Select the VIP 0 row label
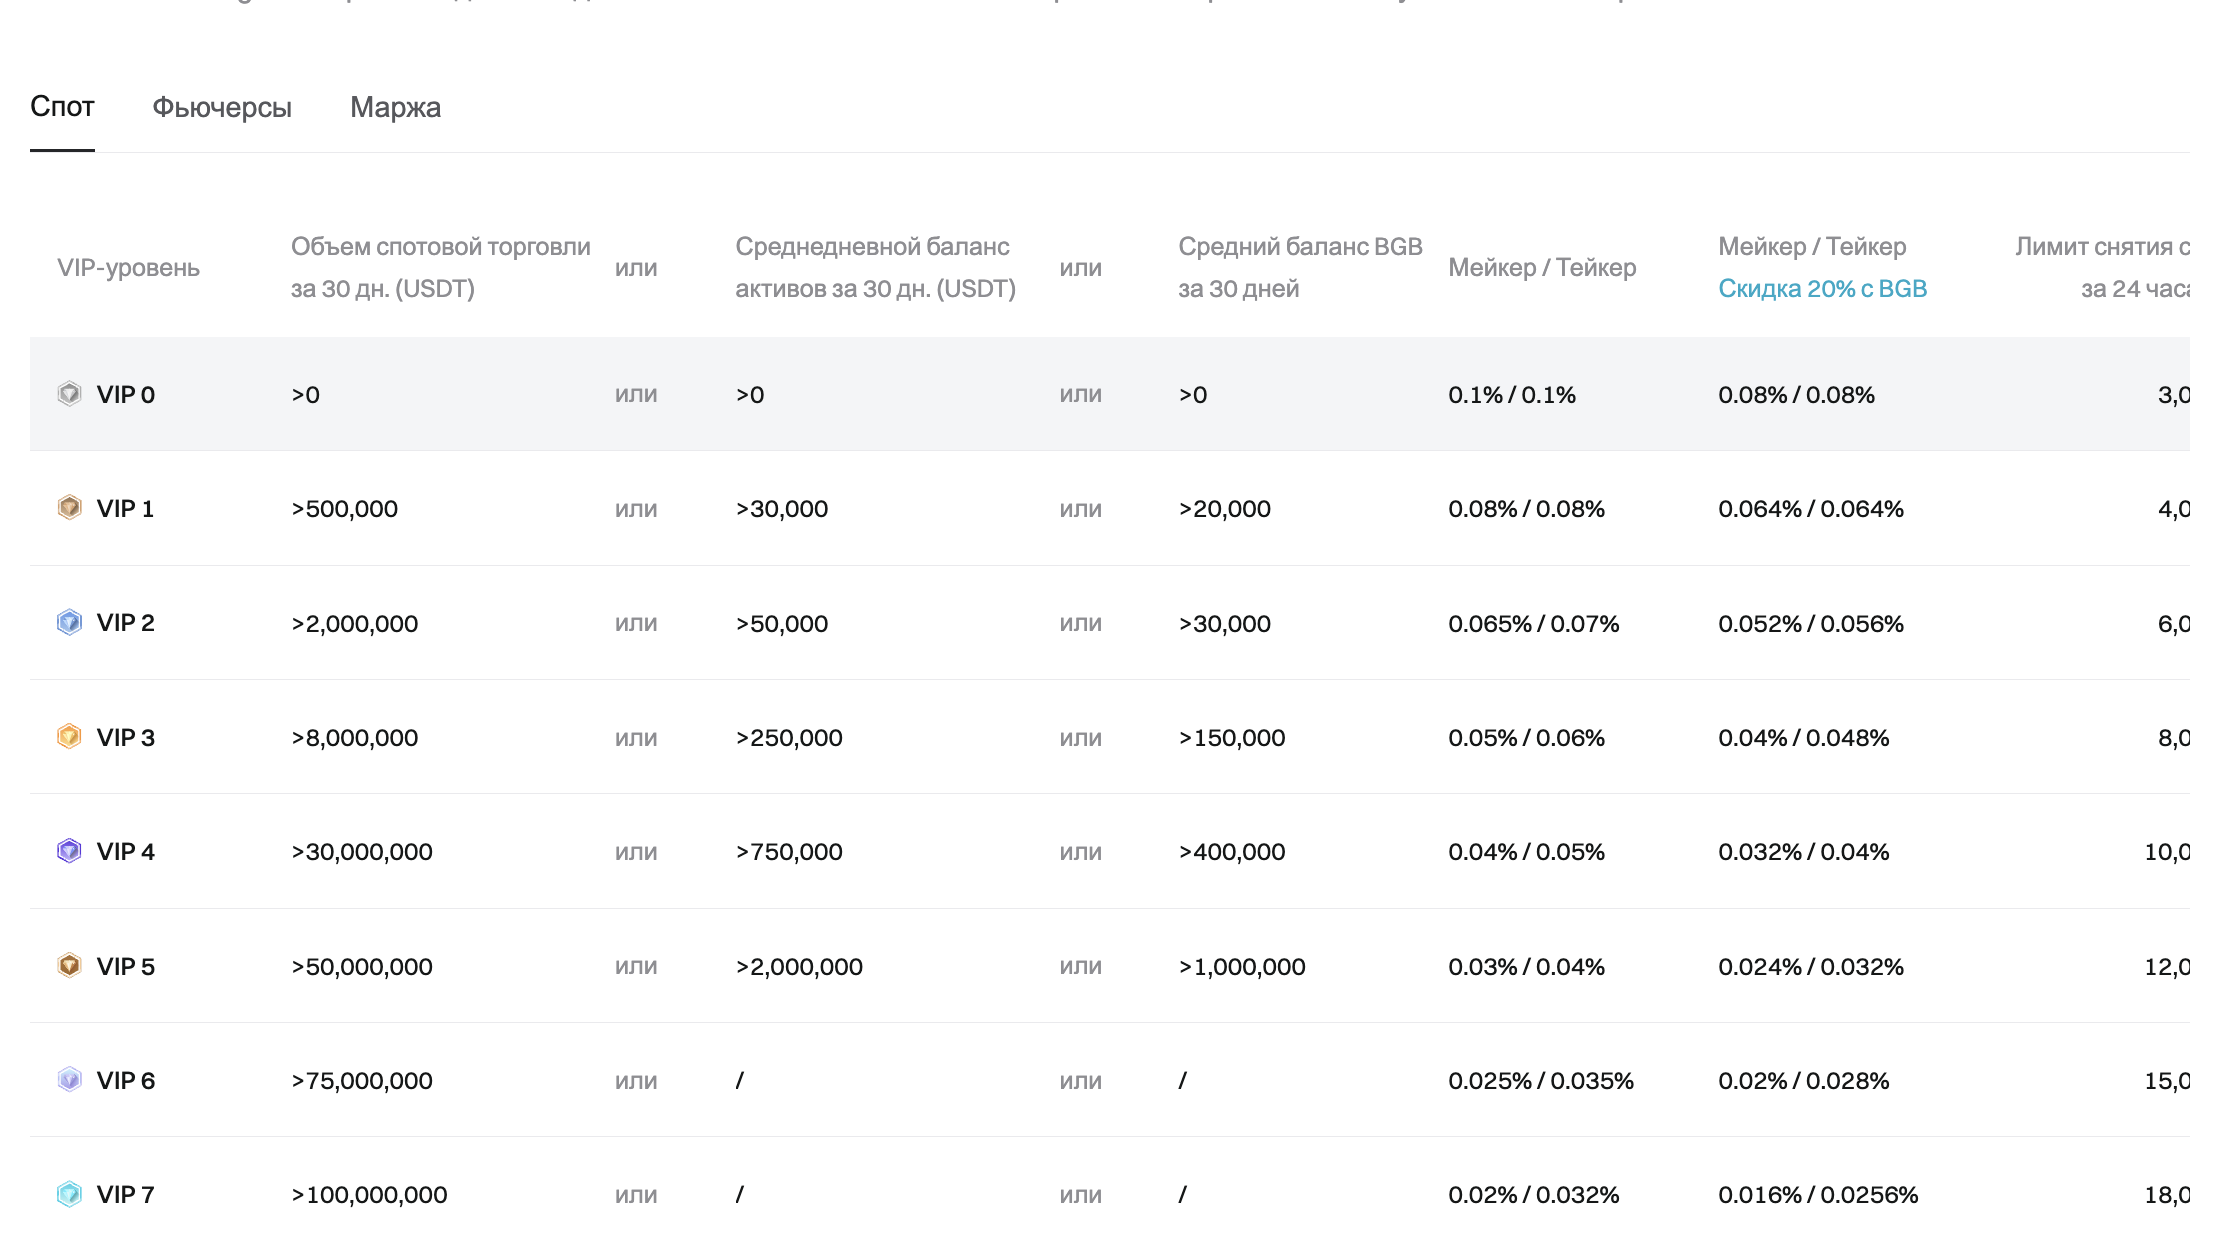This screenshot has width=2216, height=1236. tap(126, 394)
